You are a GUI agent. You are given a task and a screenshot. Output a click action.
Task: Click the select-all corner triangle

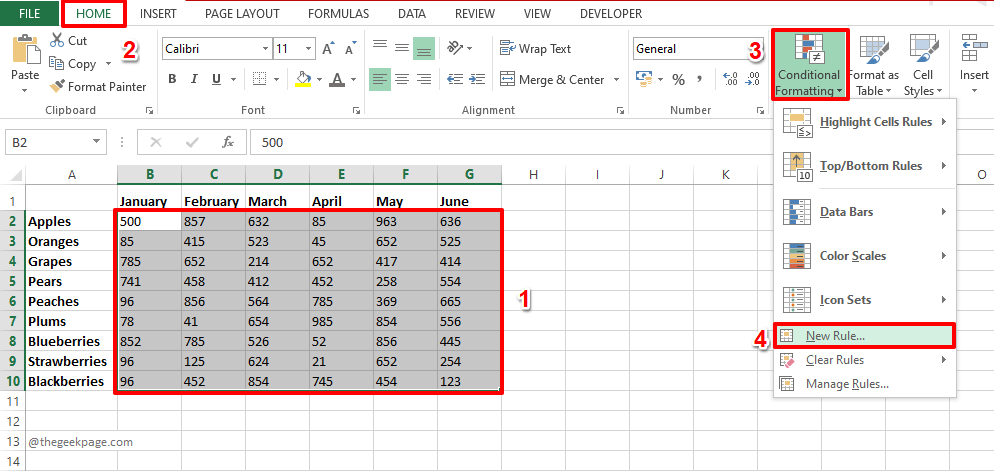click(16, 175)
